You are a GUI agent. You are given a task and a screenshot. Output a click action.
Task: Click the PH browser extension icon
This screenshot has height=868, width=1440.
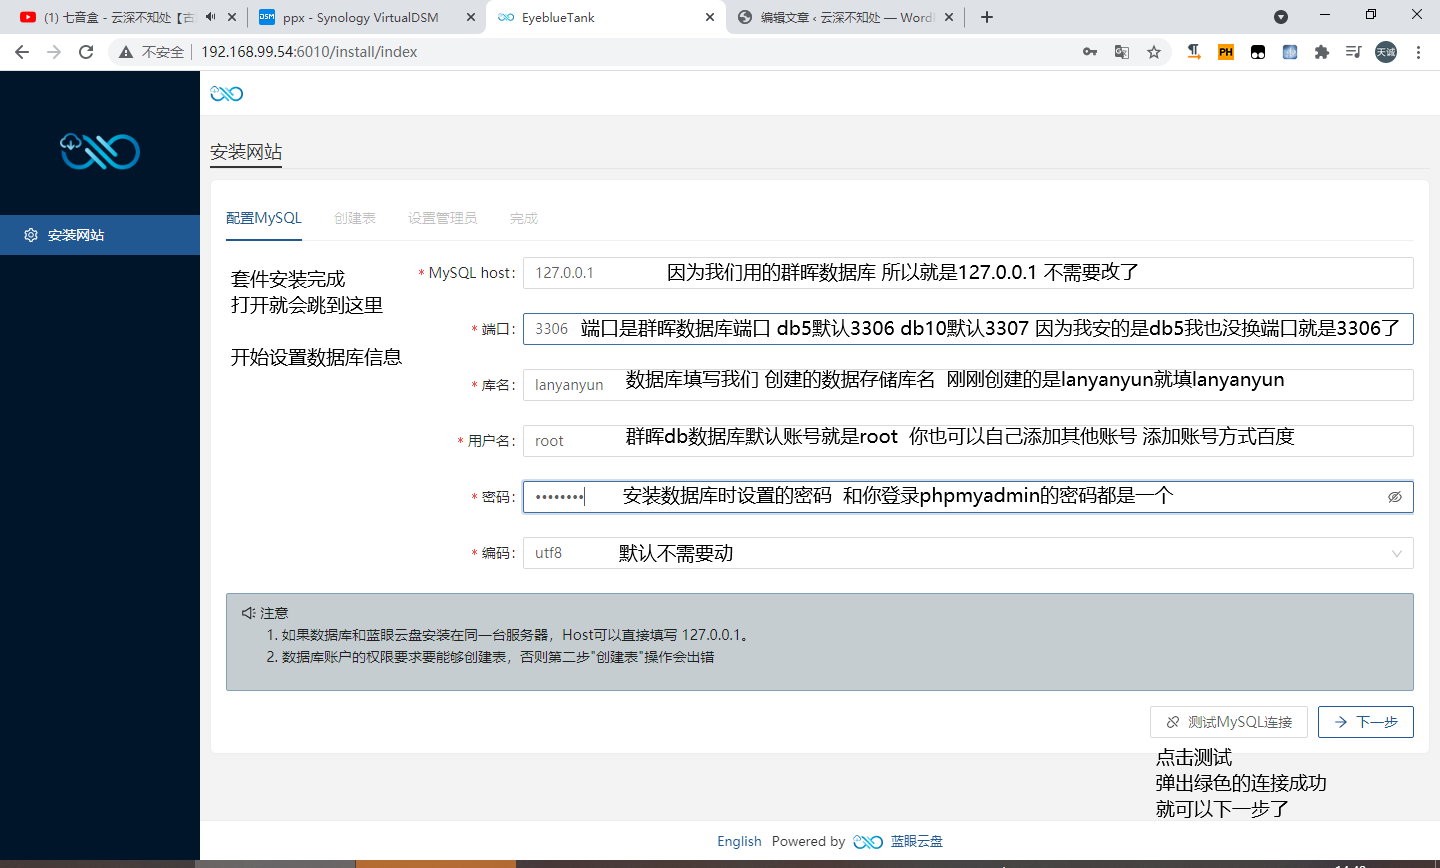point(1225,52)
